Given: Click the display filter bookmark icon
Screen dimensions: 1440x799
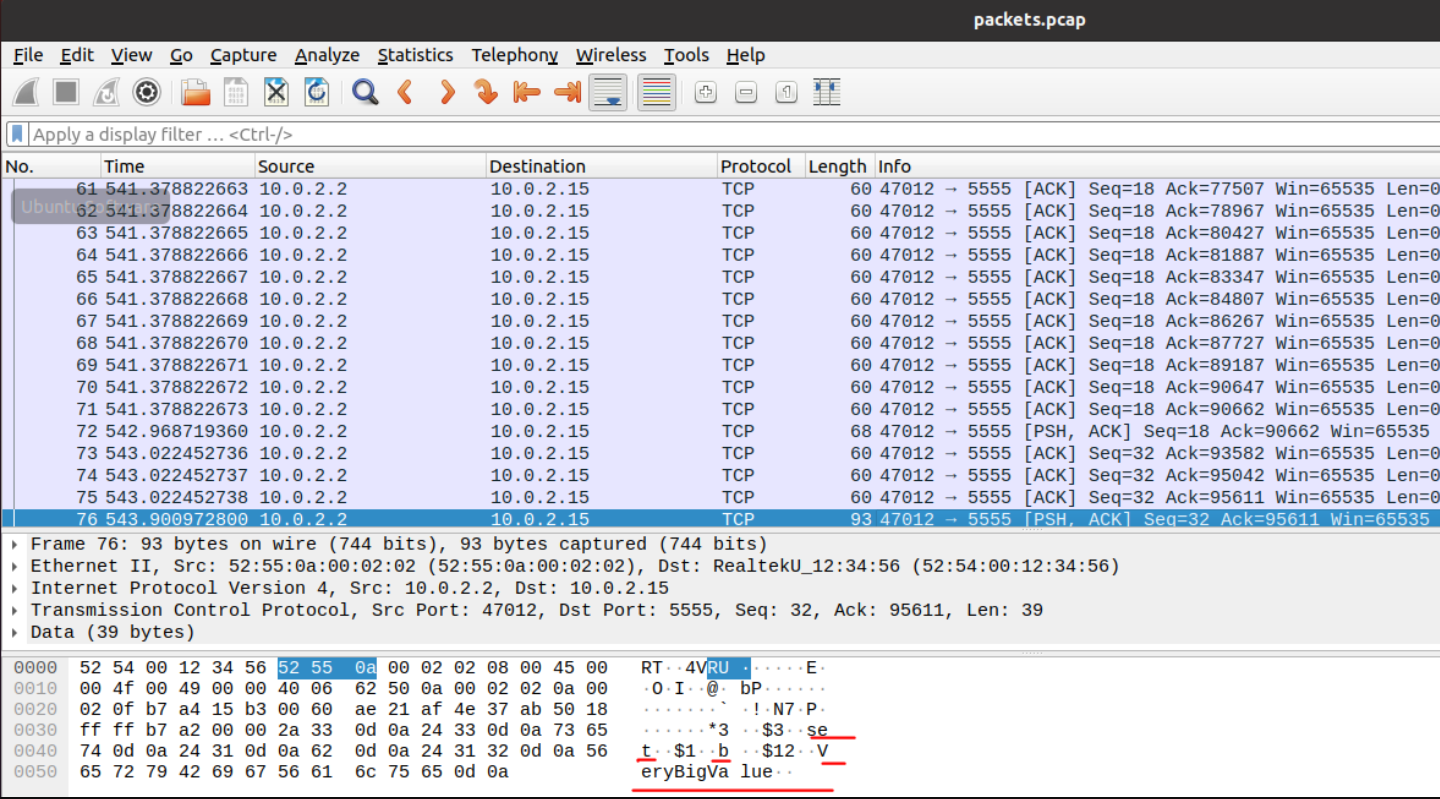Looking at the screenshot, I should pyautogui.click(x=17, y=134).
